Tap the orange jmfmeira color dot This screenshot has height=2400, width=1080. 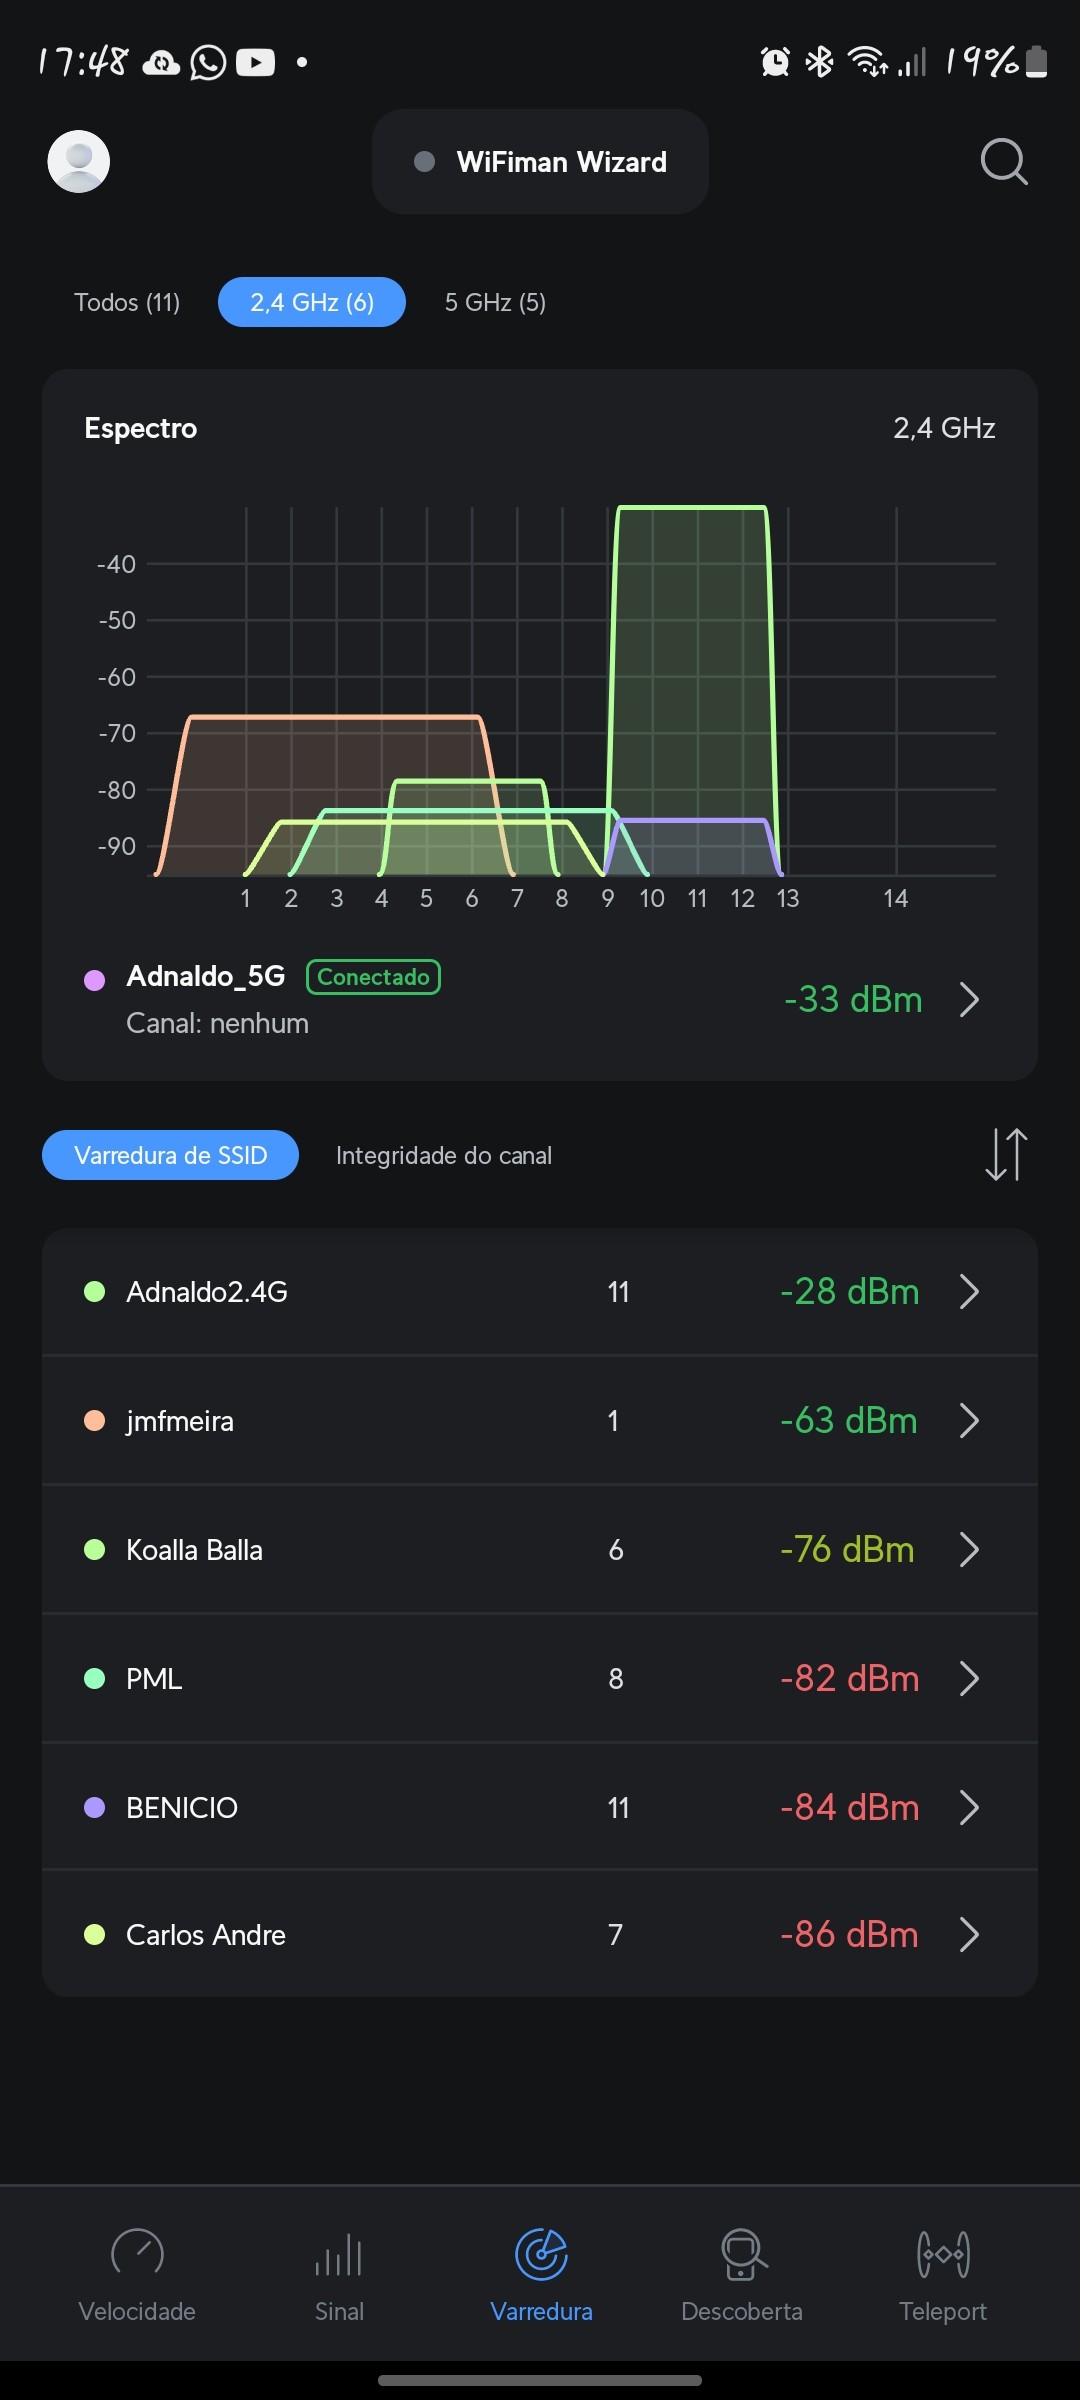[95, 1421]
